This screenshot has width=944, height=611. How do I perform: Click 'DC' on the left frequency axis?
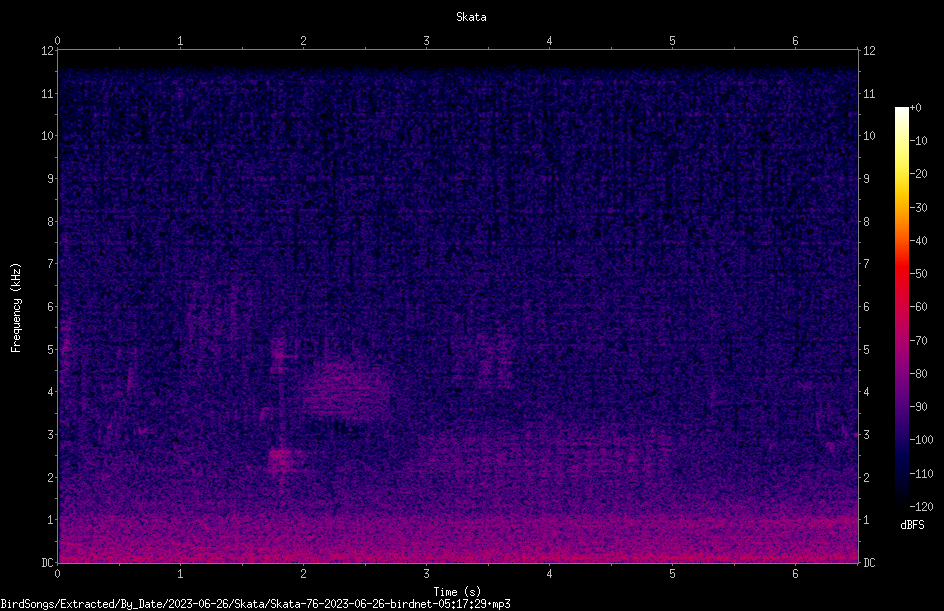pos(47,563)
